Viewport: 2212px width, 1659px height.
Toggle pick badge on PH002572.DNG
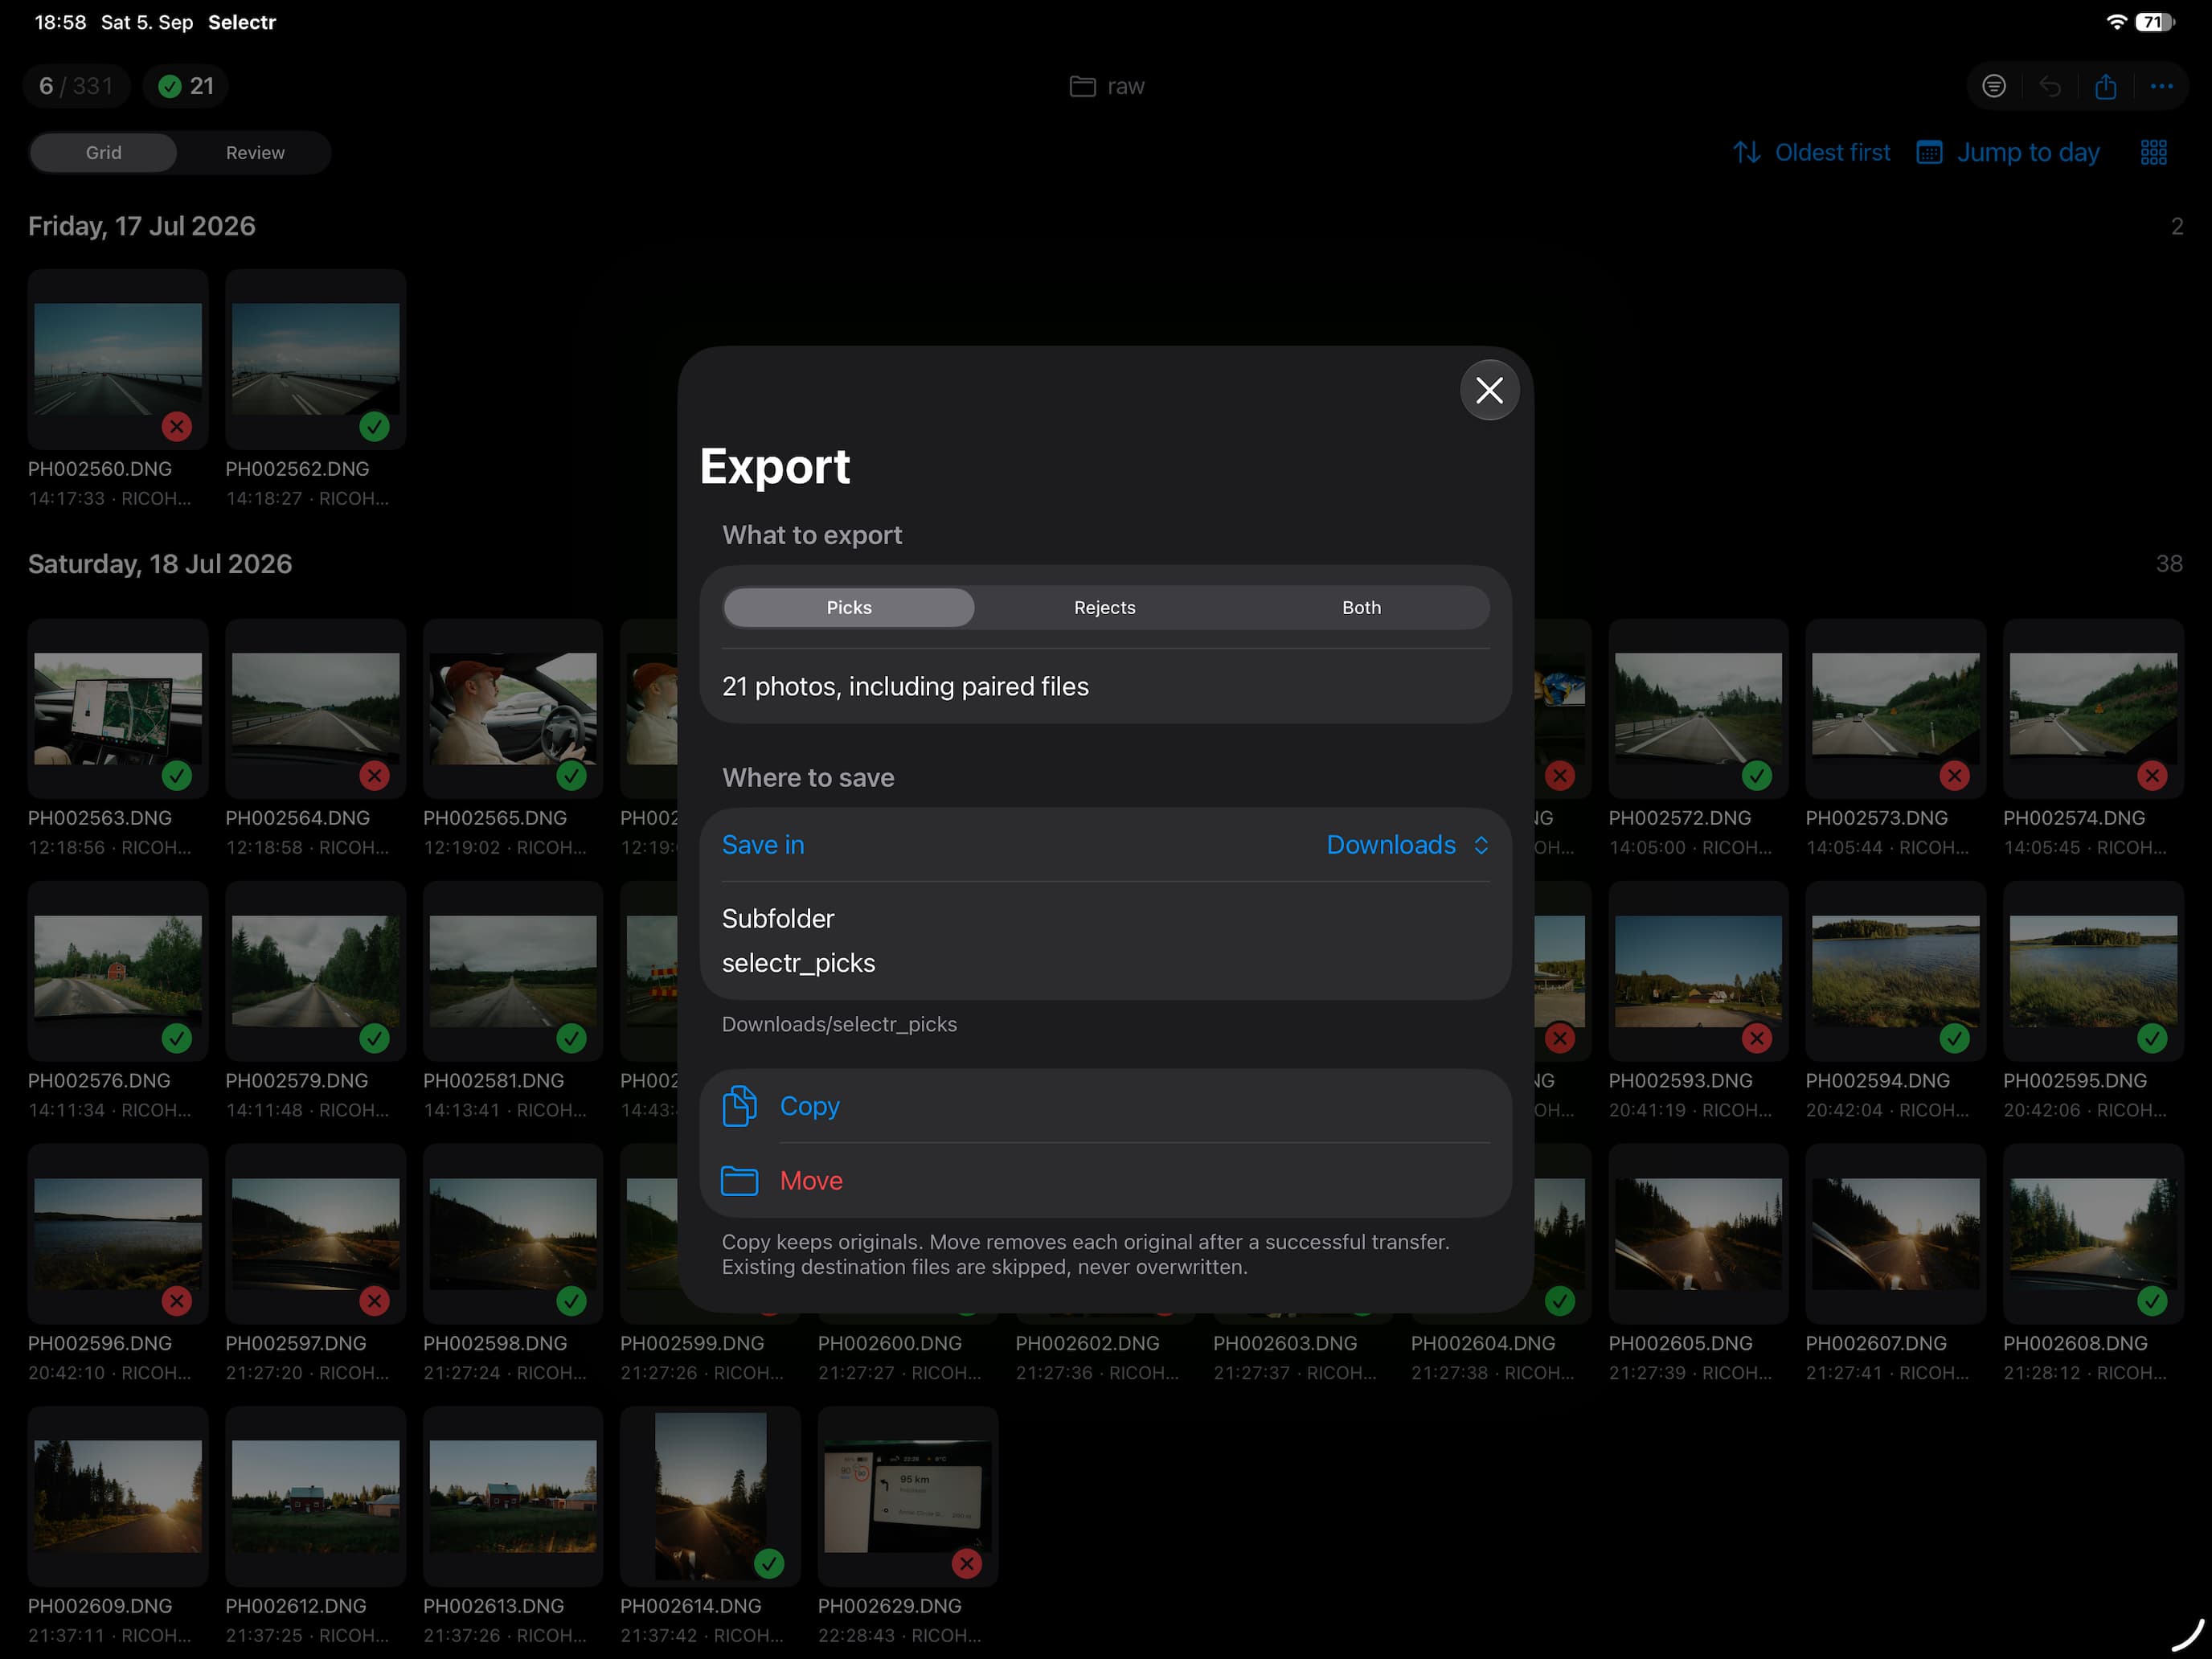[1756, 775]
